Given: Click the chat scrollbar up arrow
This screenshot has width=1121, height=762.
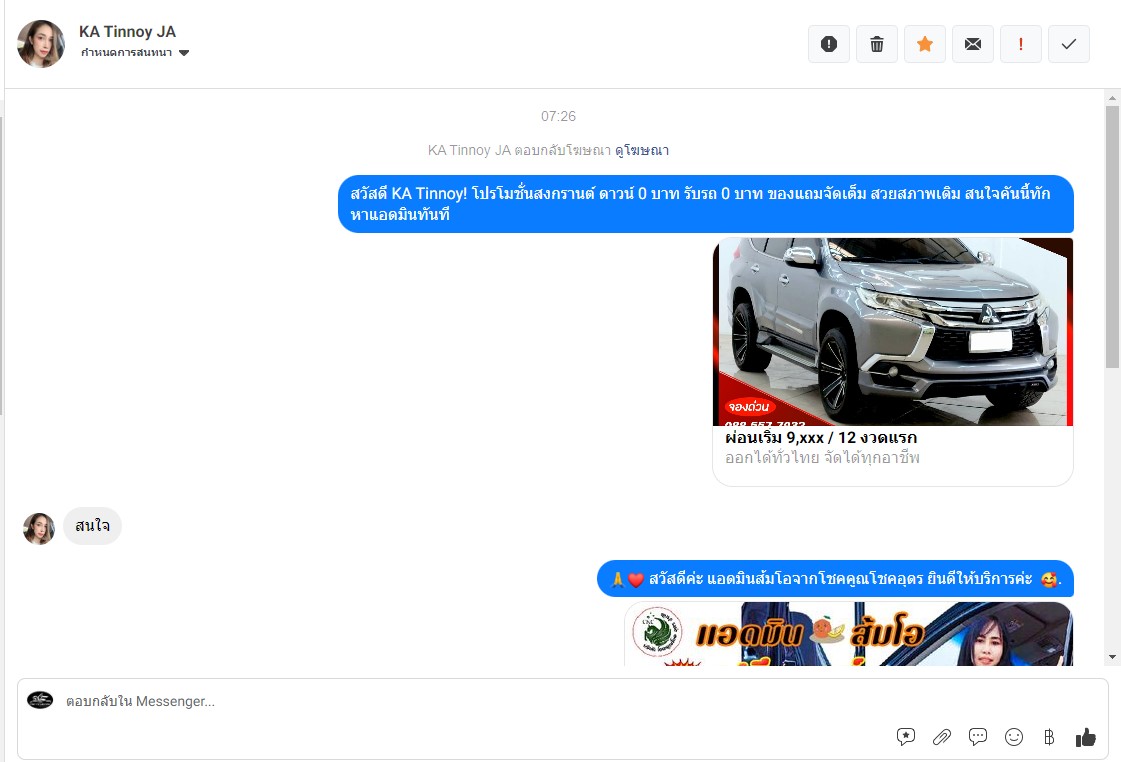Looking at the screenshot, I should tap(1112, 98).
